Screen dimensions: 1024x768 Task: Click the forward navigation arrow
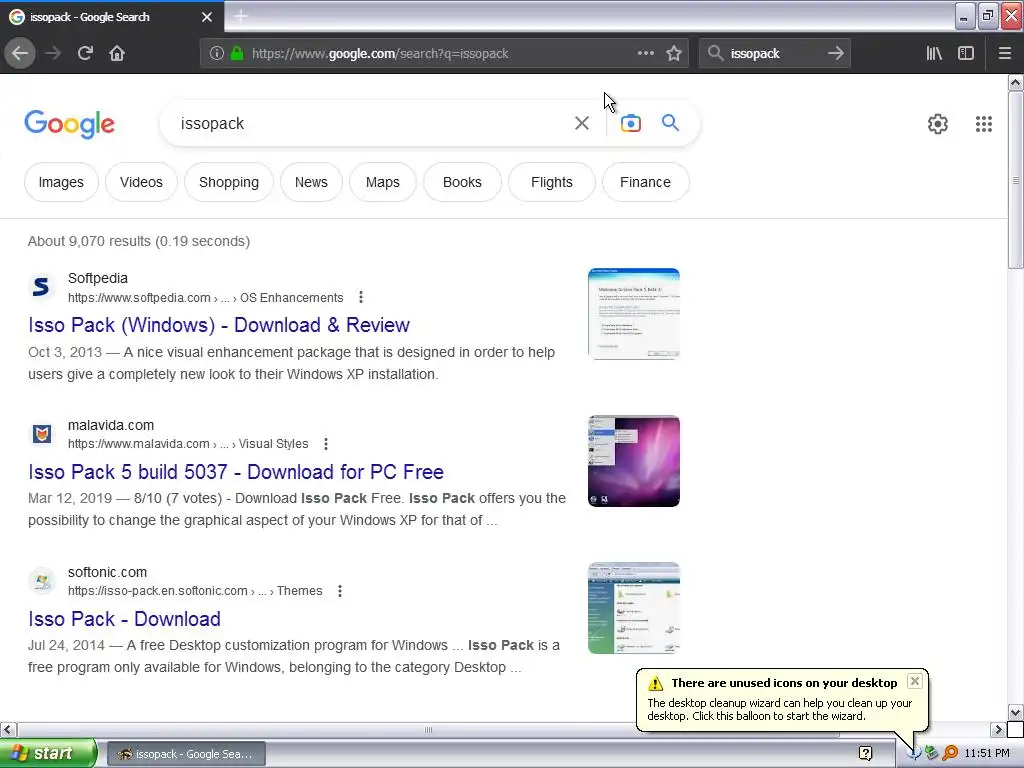click(53, 54)
